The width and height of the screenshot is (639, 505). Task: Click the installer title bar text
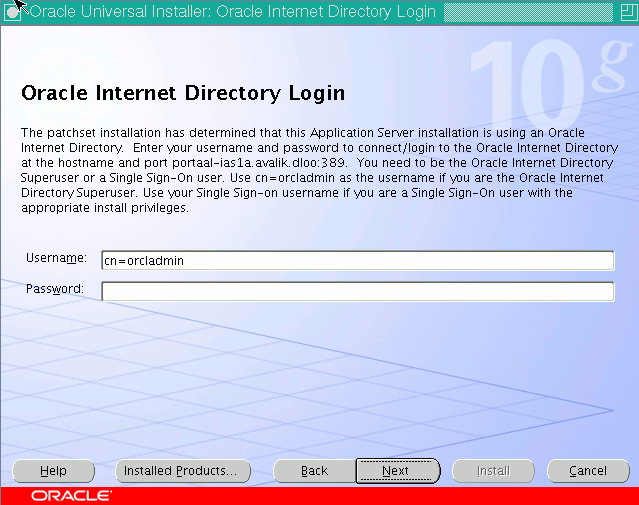pyautogui.click(x=233, y=12)
